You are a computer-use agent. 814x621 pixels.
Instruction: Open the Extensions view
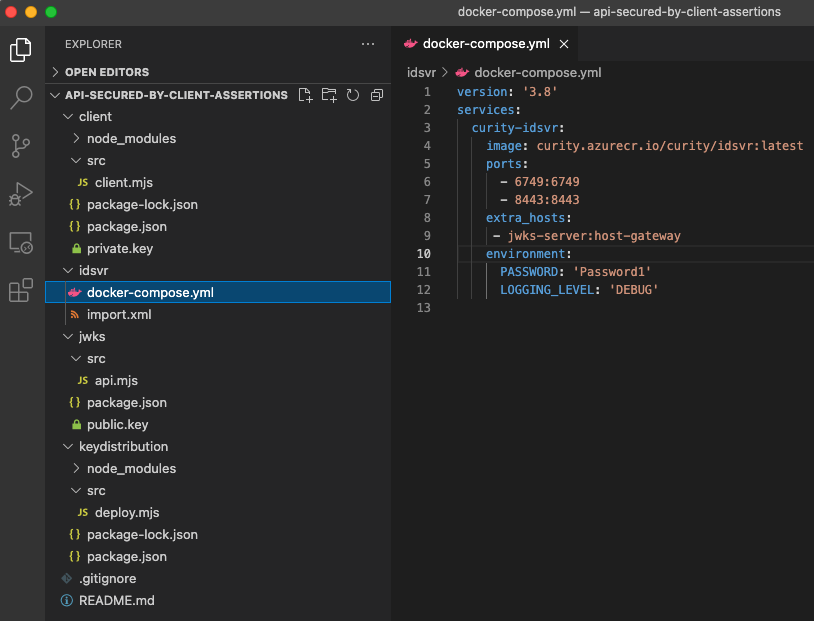20,290
